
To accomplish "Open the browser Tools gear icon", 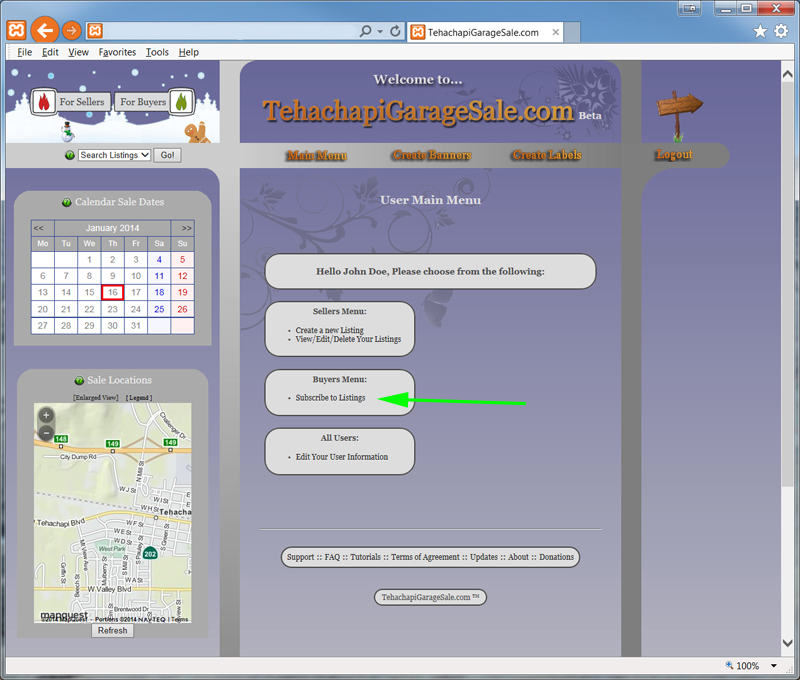I will coord(781,32).
